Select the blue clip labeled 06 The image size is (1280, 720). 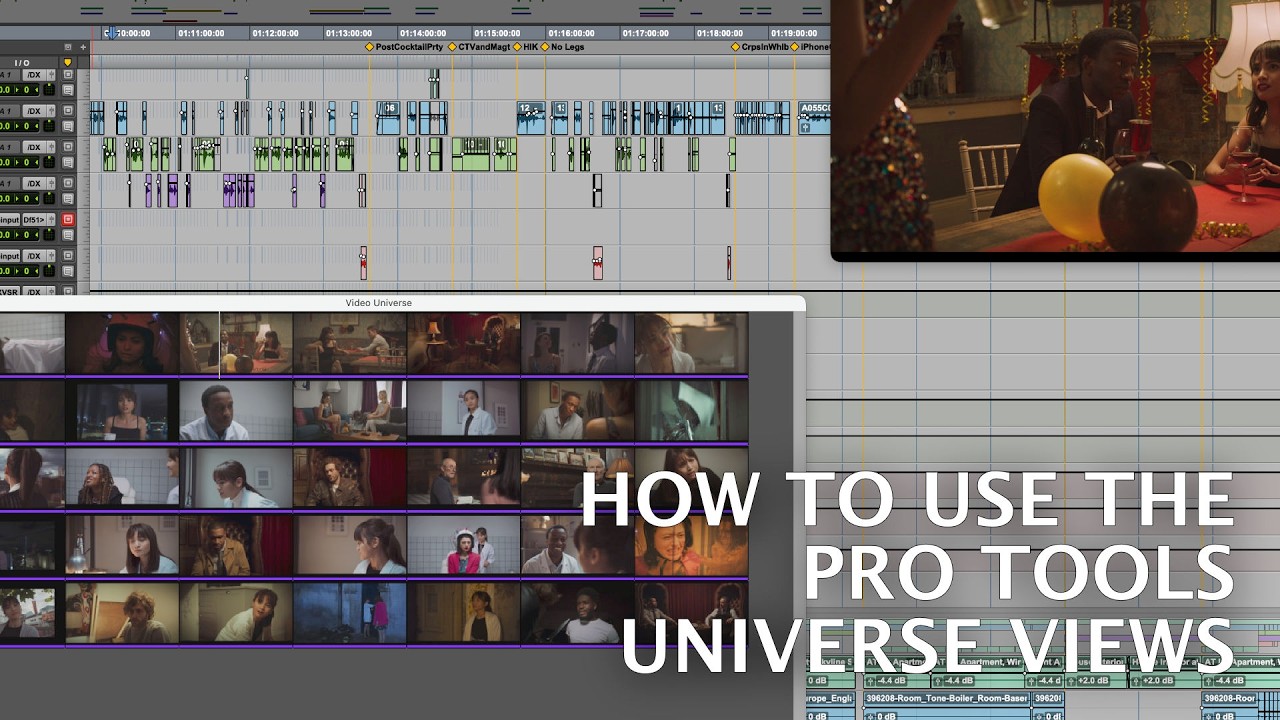pos(389,117)
